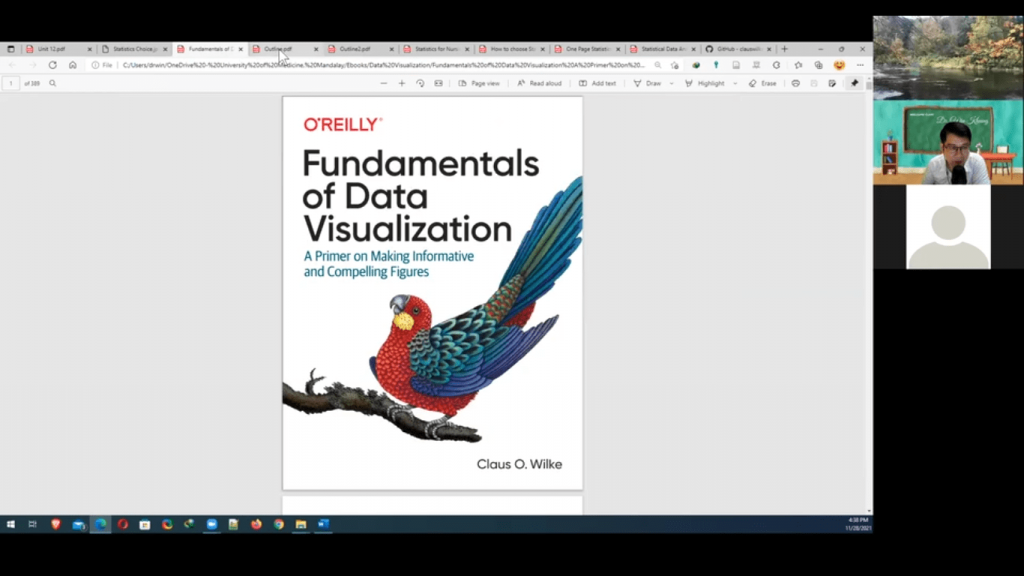This screenshot has width=1024, height=576.
Task: Click the address bar file path
Action: coord(383,65)
